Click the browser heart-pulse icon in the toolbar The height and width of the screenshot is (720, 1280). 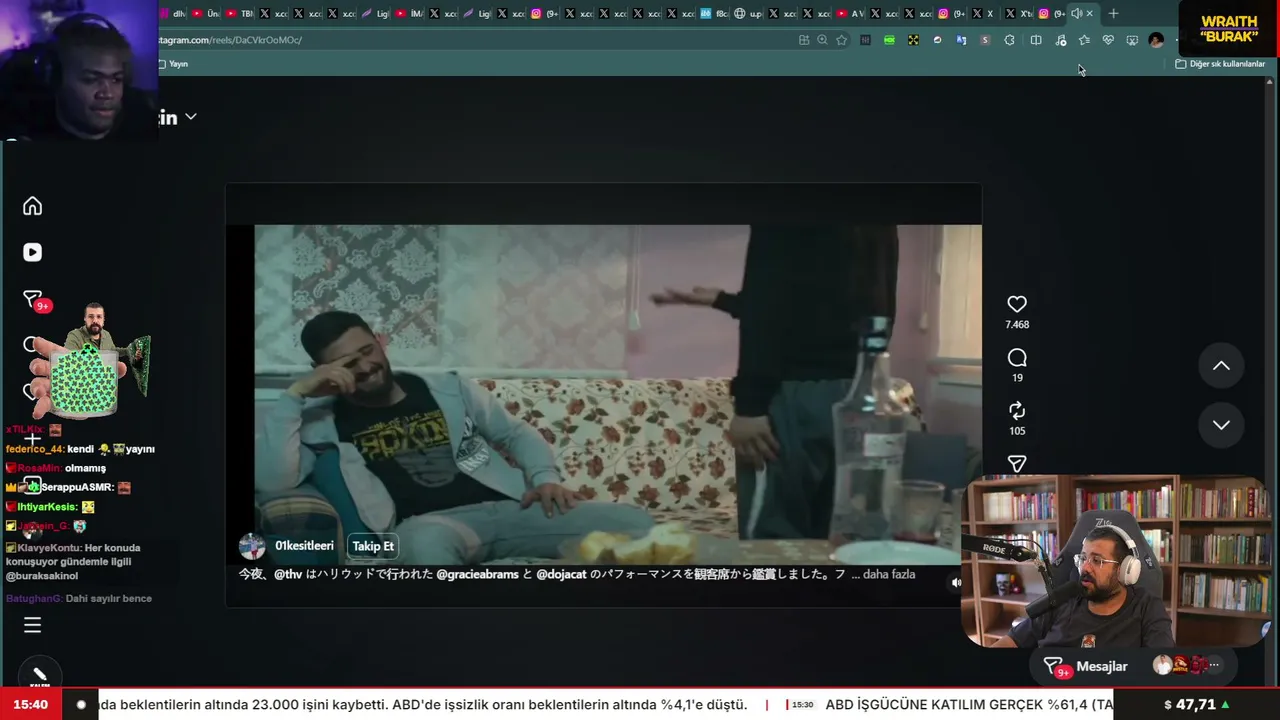coord(1108,40)
